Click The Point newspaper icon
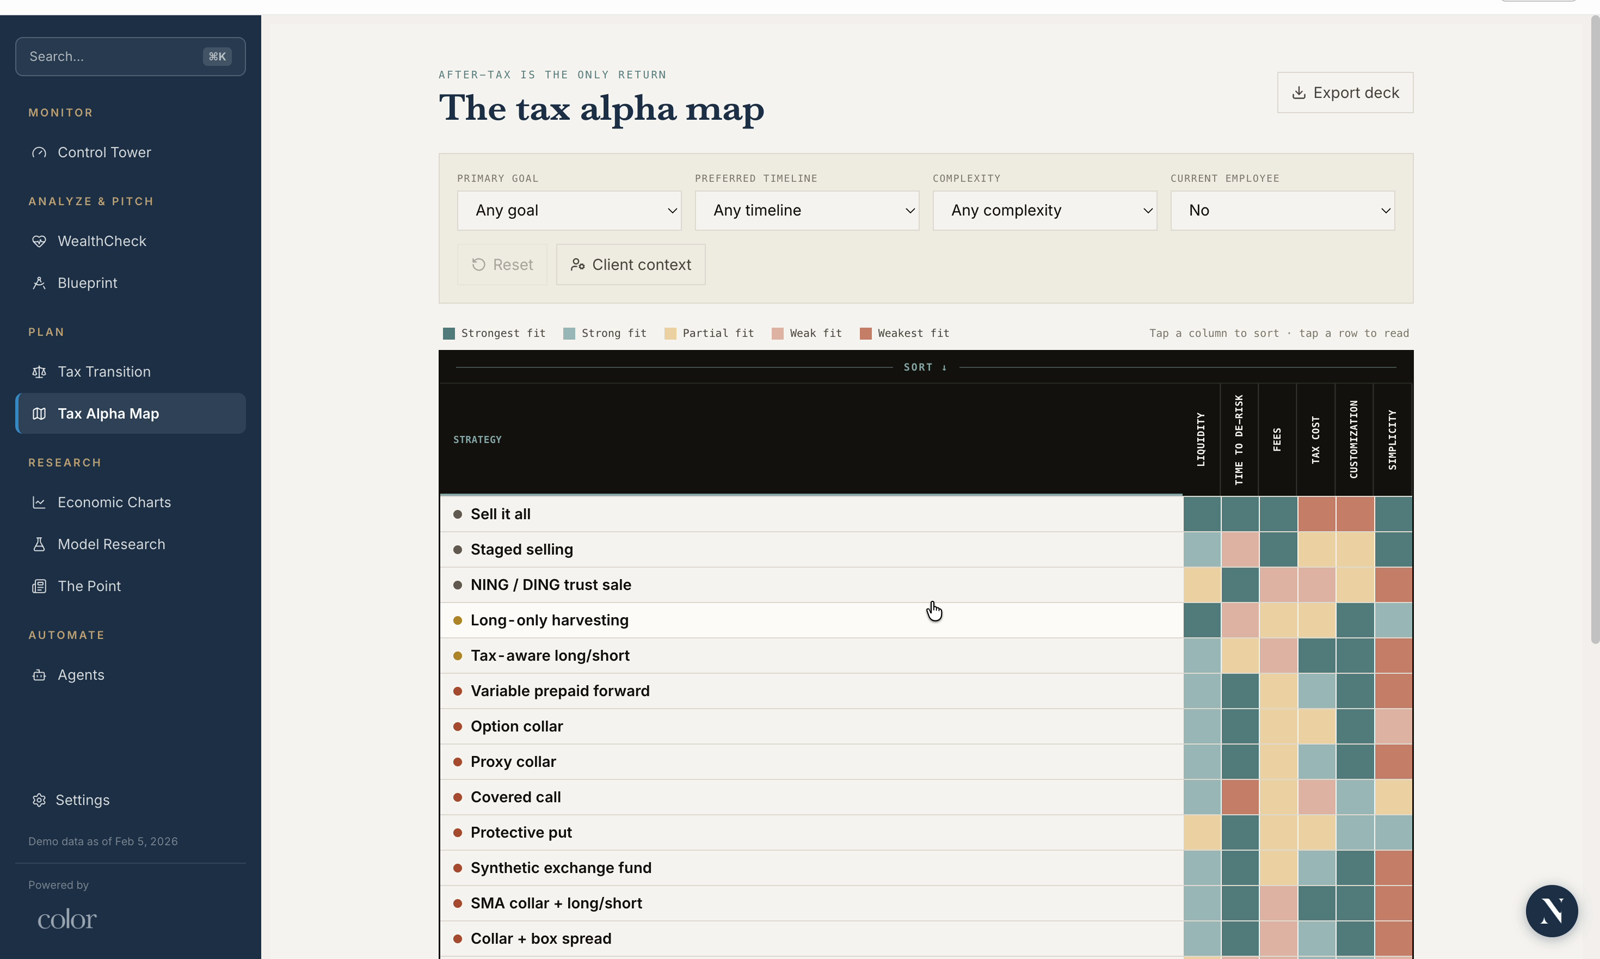 (x=39, y=587)
